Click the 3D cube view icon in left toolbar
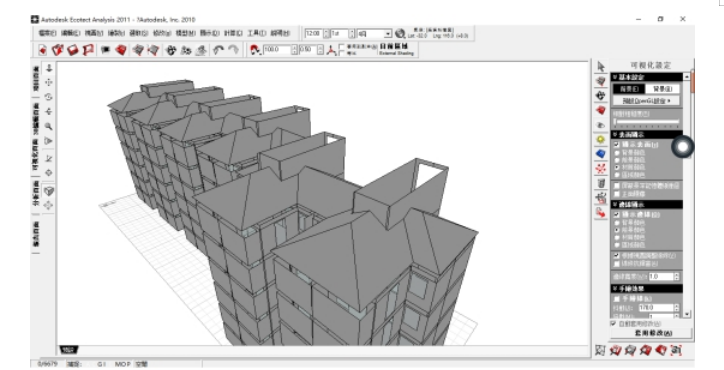 [48, 191]
